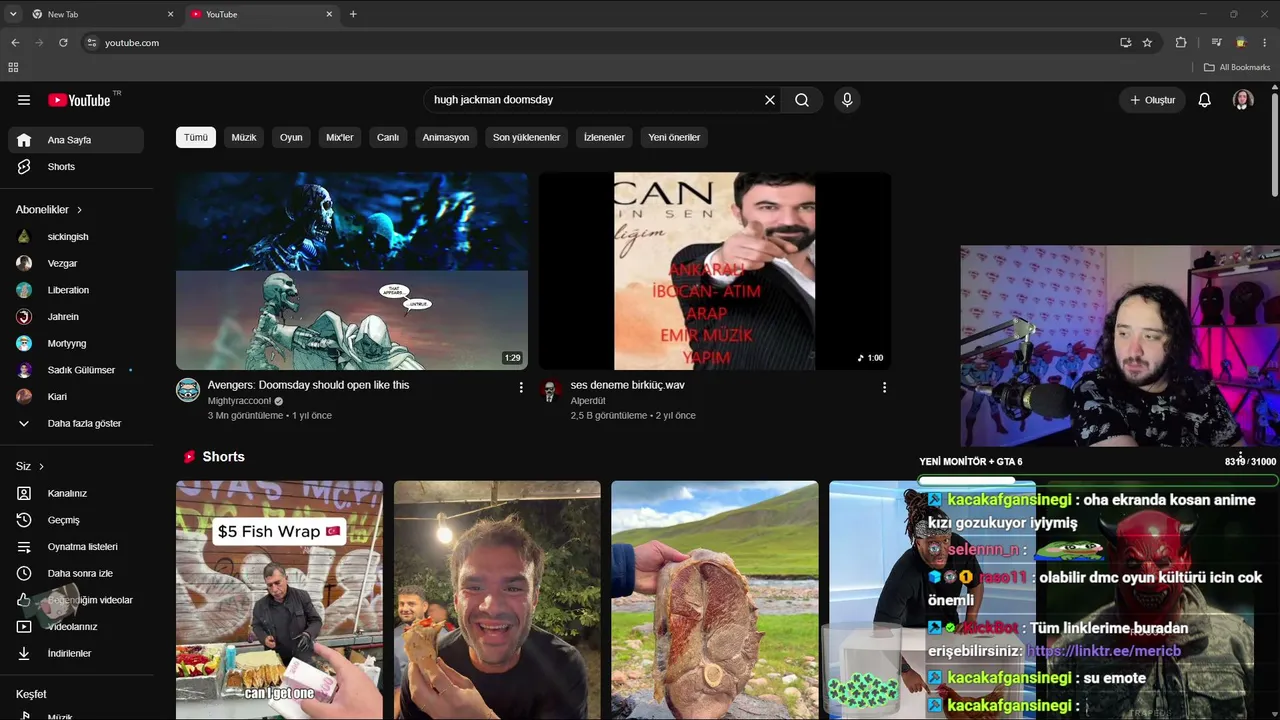Click the YouTube logo
This screenshot has height=720, width=1280.
click(79, 100)
